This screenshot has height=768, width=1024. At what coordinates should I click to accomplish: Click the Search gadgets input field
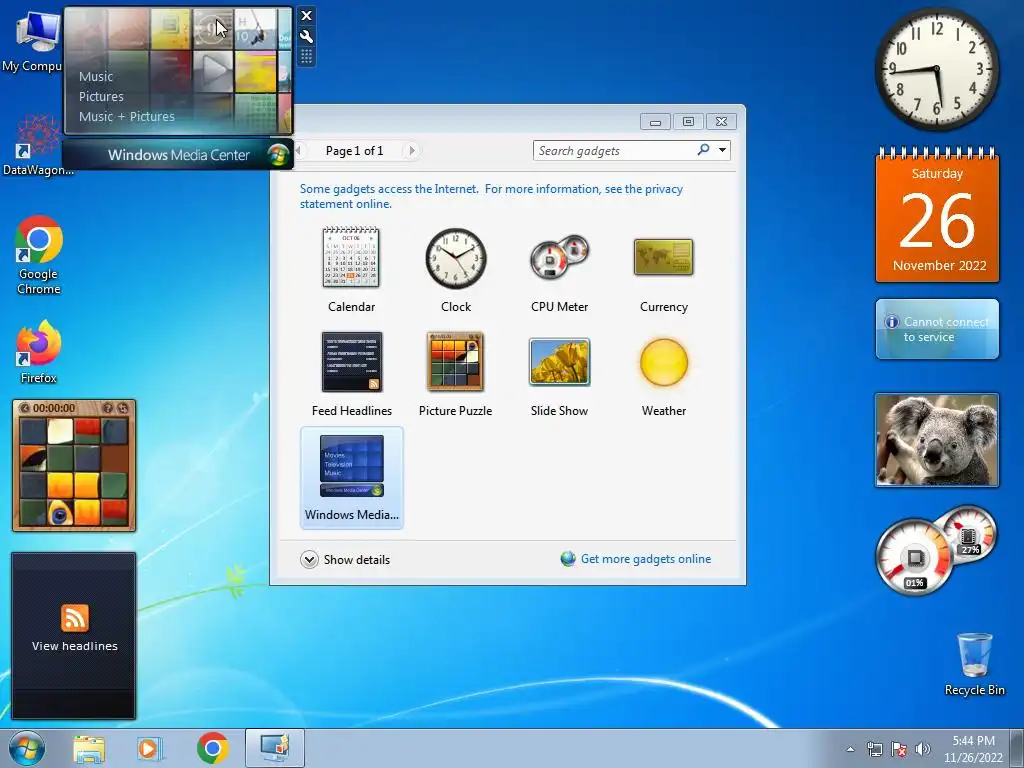(614, 151)
